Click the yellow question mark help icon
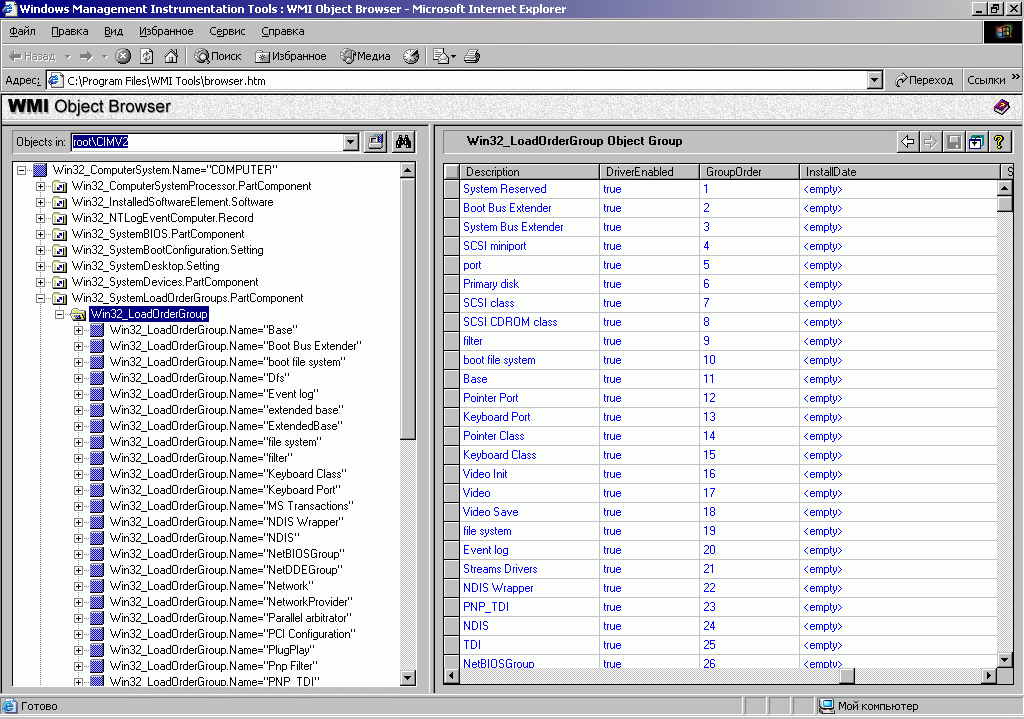The height and width of the screenshot is (719, 1024). [1001, 142]
